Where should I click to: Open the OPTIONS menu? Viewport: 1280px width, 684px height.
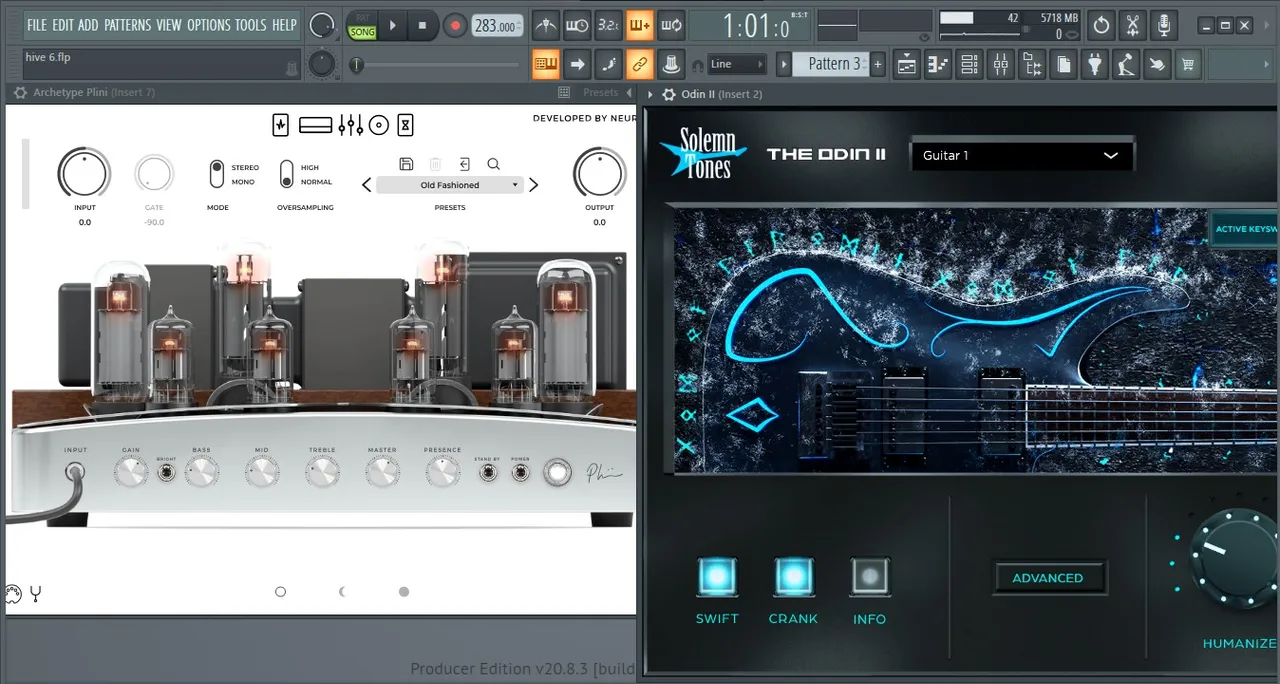point(209,25)
